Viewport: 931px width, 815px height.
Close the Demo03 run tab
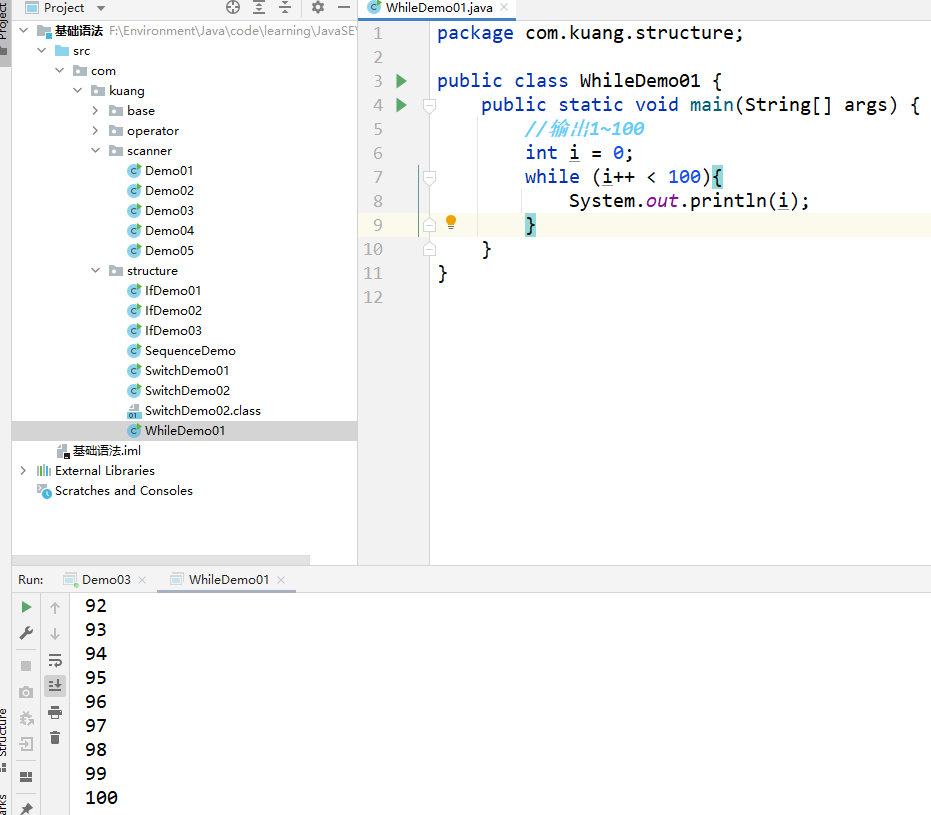click(142, 580)
